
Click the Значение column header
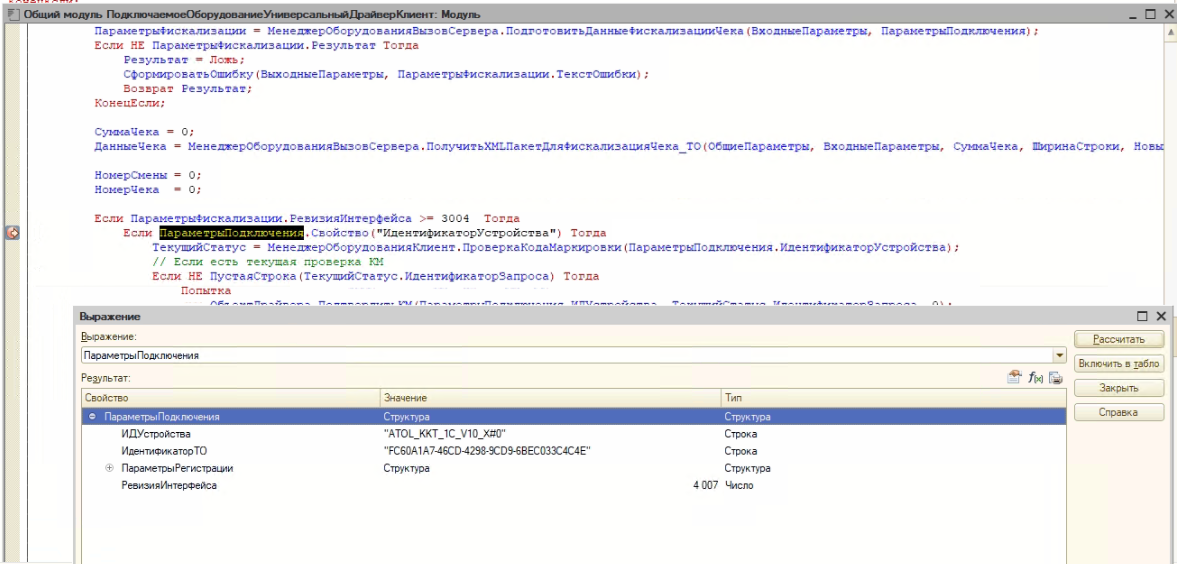point(550,397)
